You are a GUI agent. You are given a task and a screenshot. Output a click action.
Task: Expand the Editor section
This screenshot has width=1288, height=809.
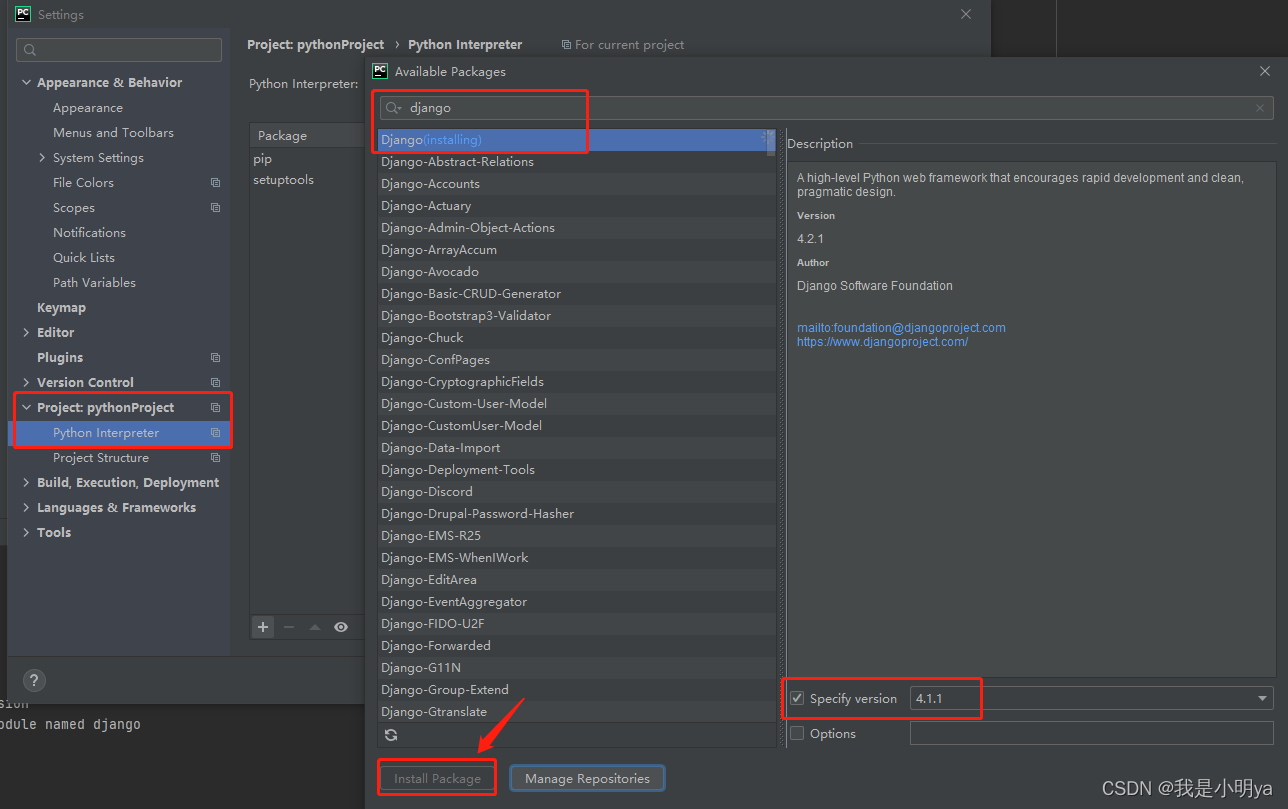coord(27,333)
